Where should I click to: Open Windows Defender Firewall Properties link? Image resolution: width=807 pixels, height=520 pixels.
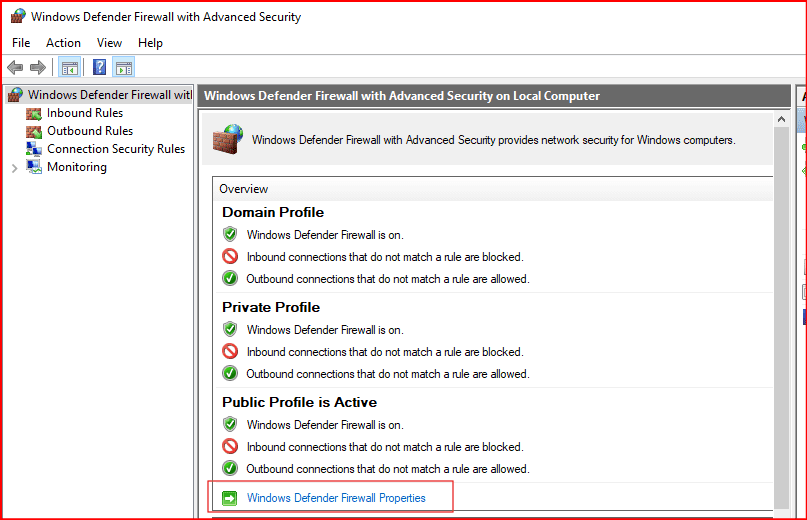pos(336,498)
